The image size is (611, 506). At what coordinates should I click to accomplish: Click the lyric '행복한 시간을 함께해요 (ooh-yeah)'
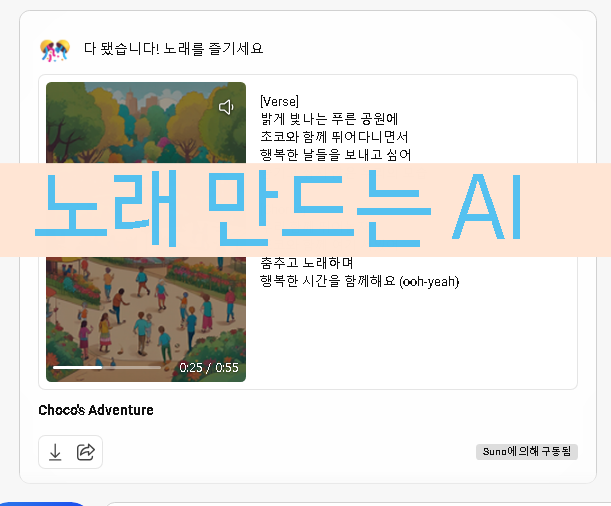point(360,281)
